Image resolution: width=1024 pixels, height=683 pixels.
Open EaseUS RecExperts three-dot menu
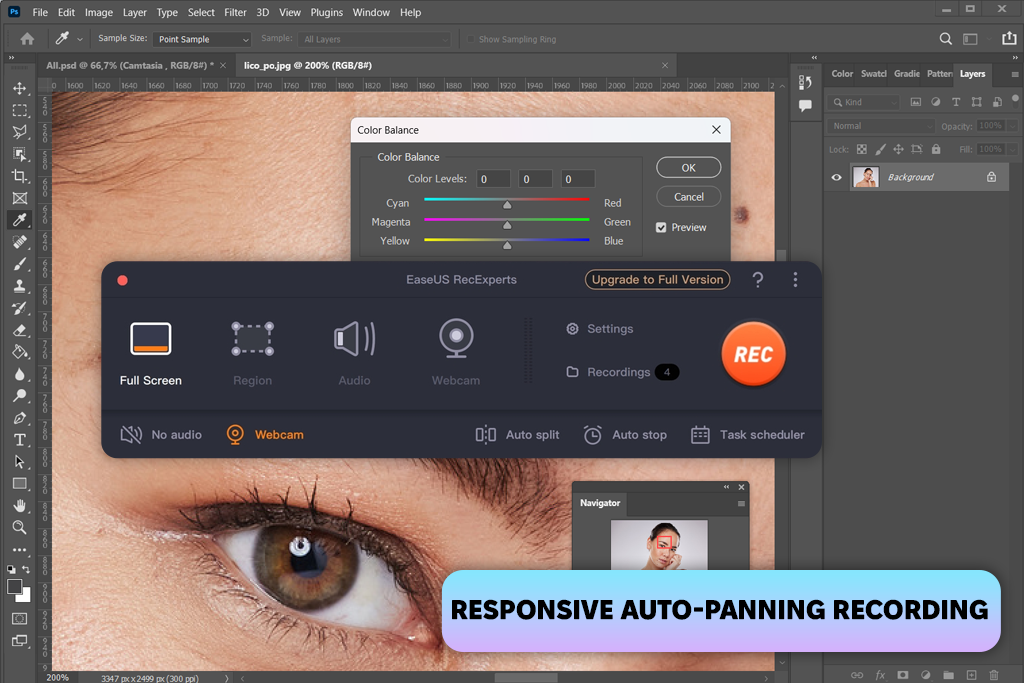(x=795, y=279)
